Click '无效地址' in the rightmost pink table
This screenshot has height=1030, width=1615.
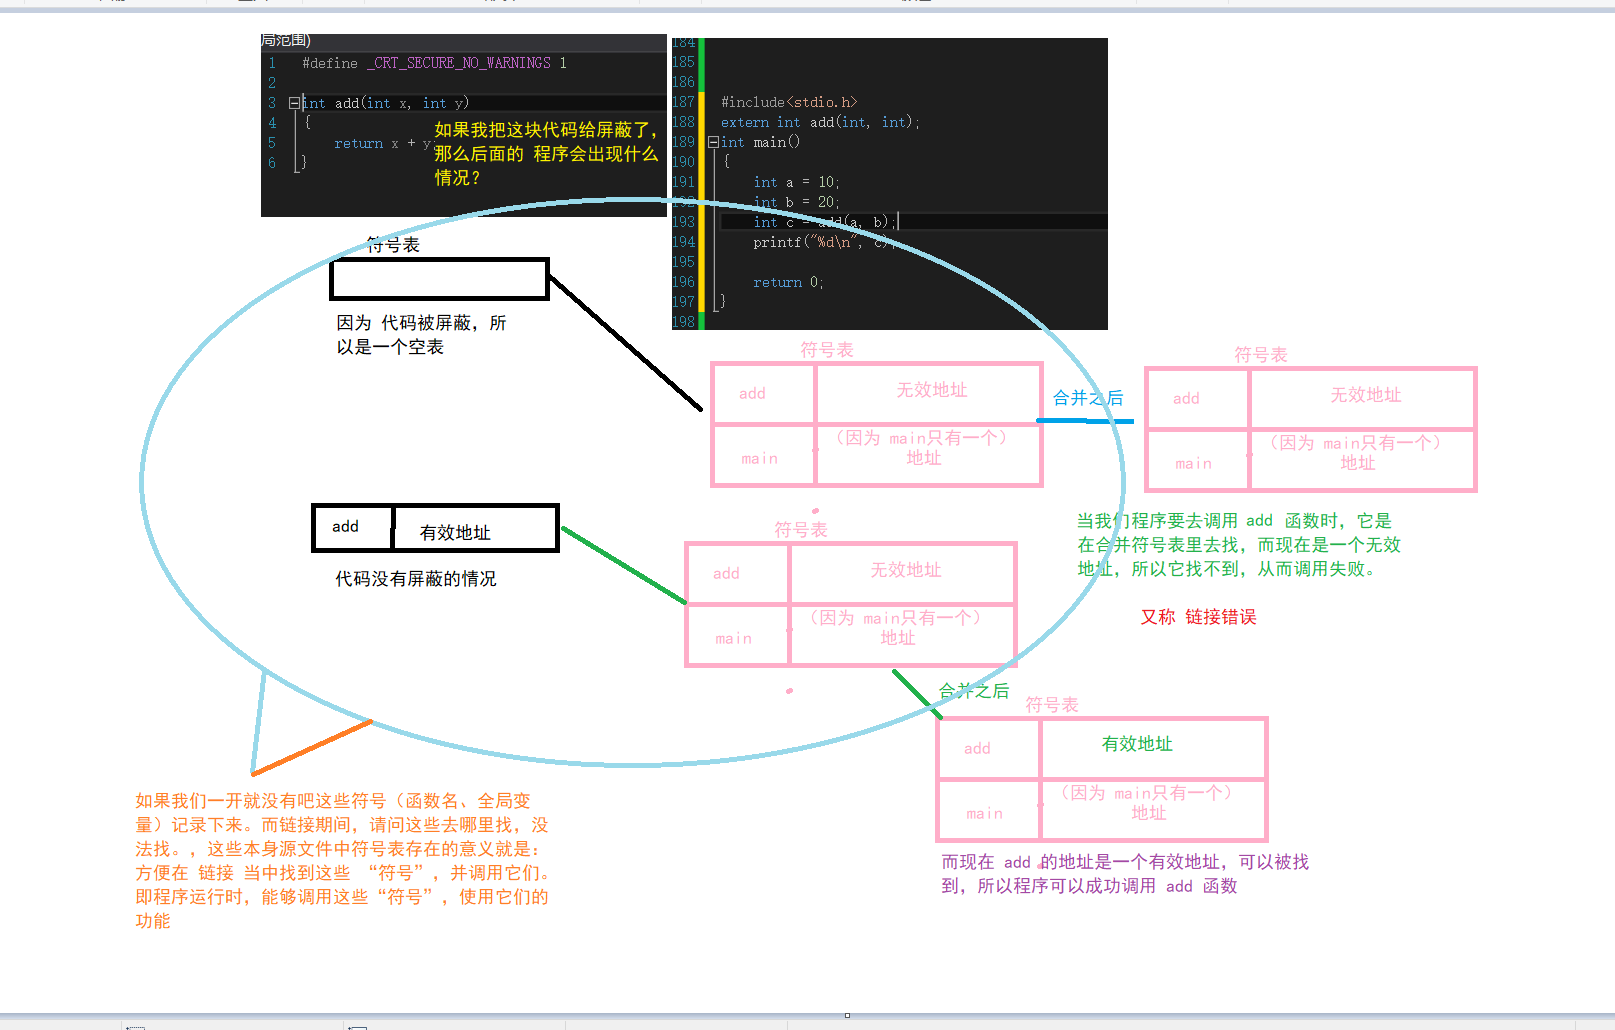tap(1365, 396)
